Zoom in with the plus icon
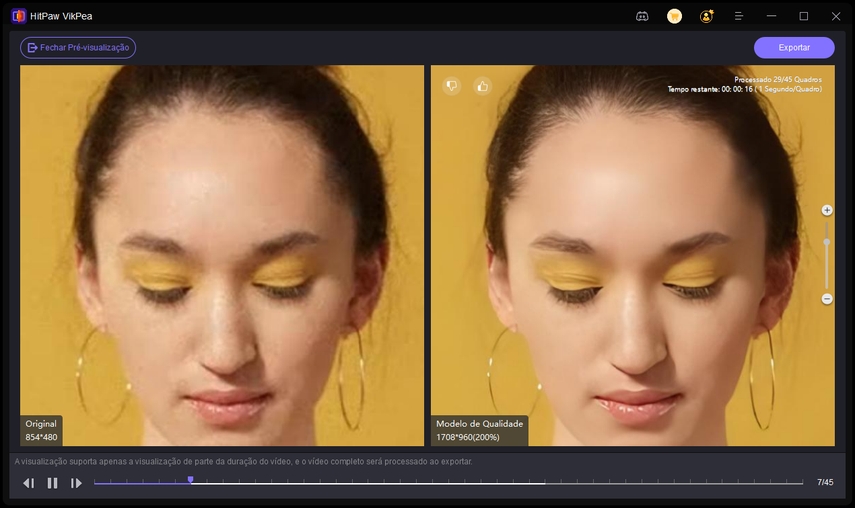 pos(827,210)
